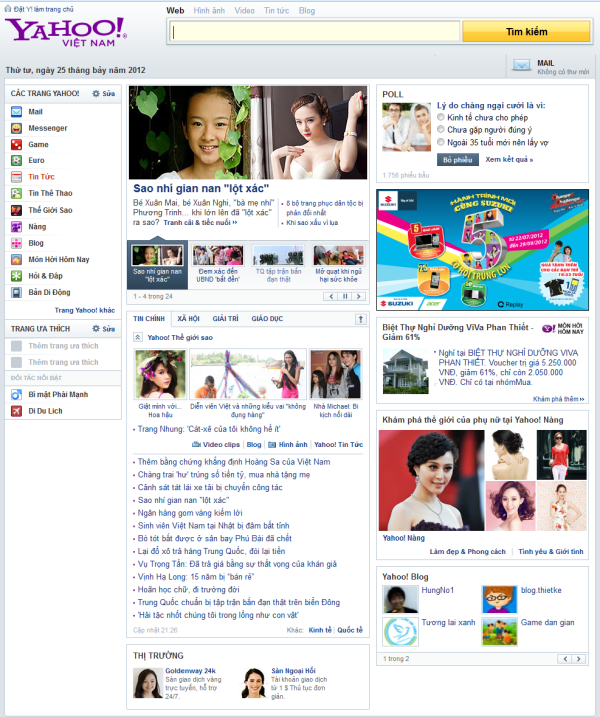
Task: Open the Tin Tức news icon
Action: pos(16,177)
